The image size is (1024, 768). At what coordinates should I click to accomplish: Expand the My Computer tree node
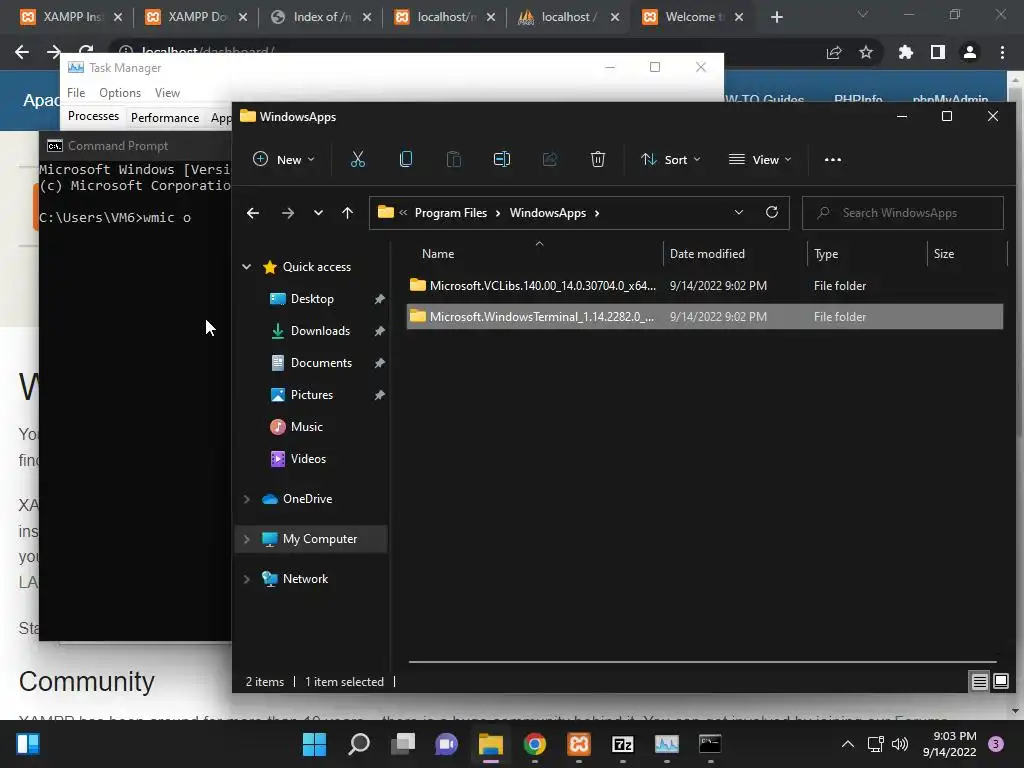point(246,539)
